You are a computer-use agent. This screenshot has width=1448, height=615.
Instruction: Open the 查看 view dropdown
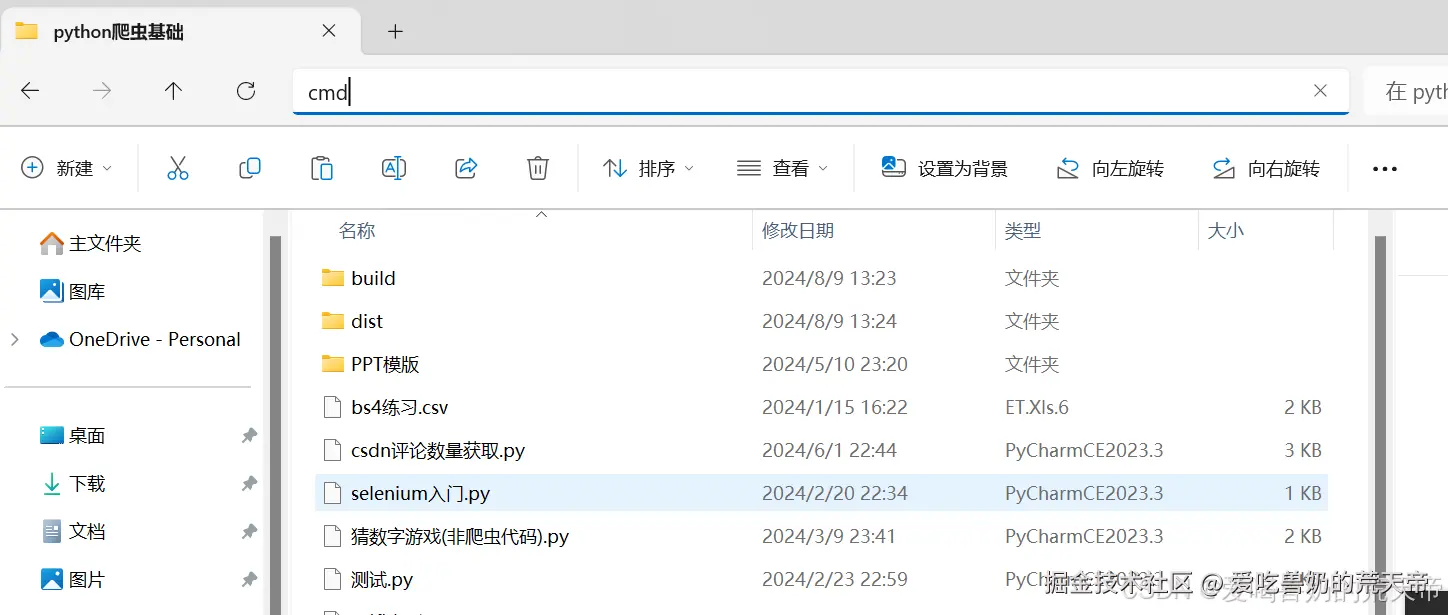(784, 168)
